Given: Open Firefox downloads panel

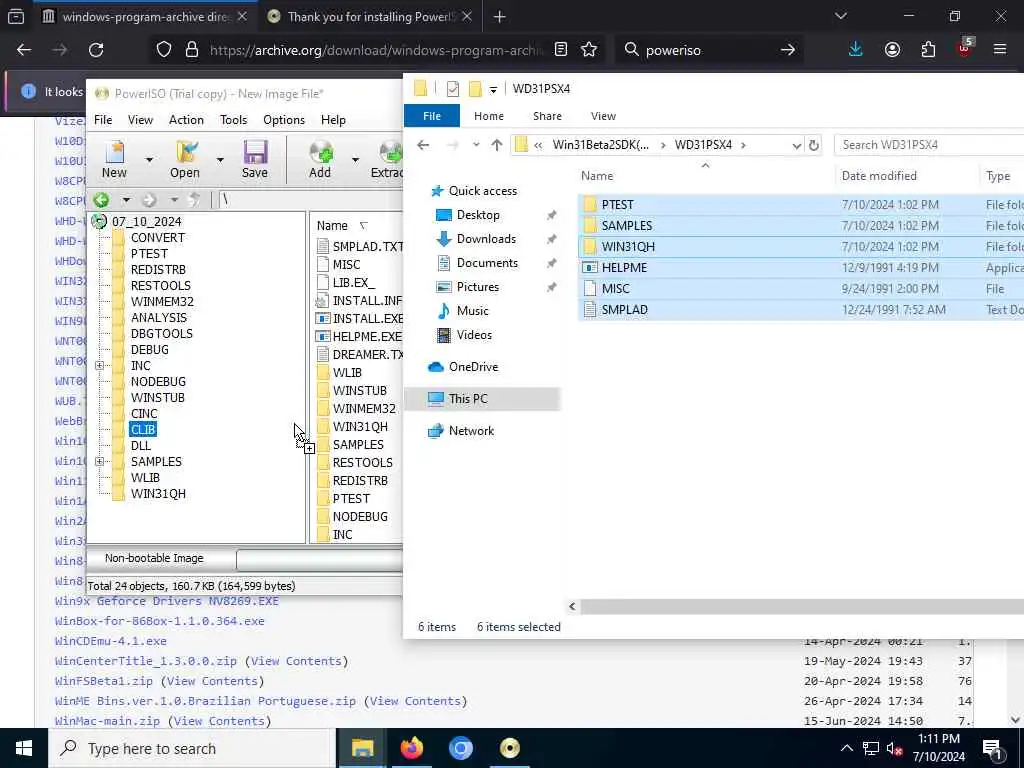Looking at the screenshot, I should click(856, 50).
